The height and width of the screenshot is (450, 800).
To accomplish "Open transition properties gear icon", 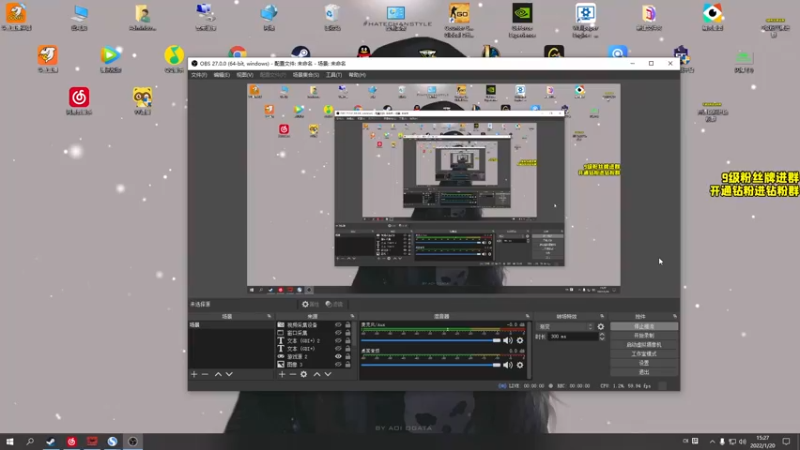I will click(x=601, y=327).
